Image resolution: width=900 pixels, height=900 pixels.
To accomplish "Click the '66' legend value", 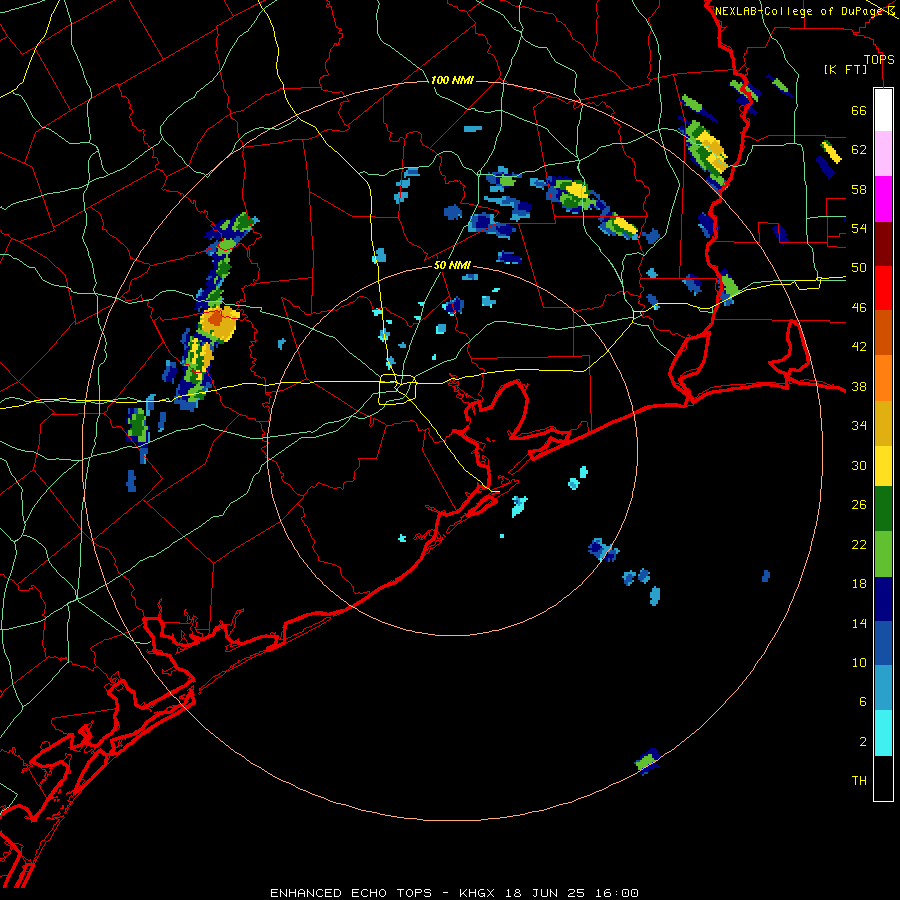I will point(859,110).
